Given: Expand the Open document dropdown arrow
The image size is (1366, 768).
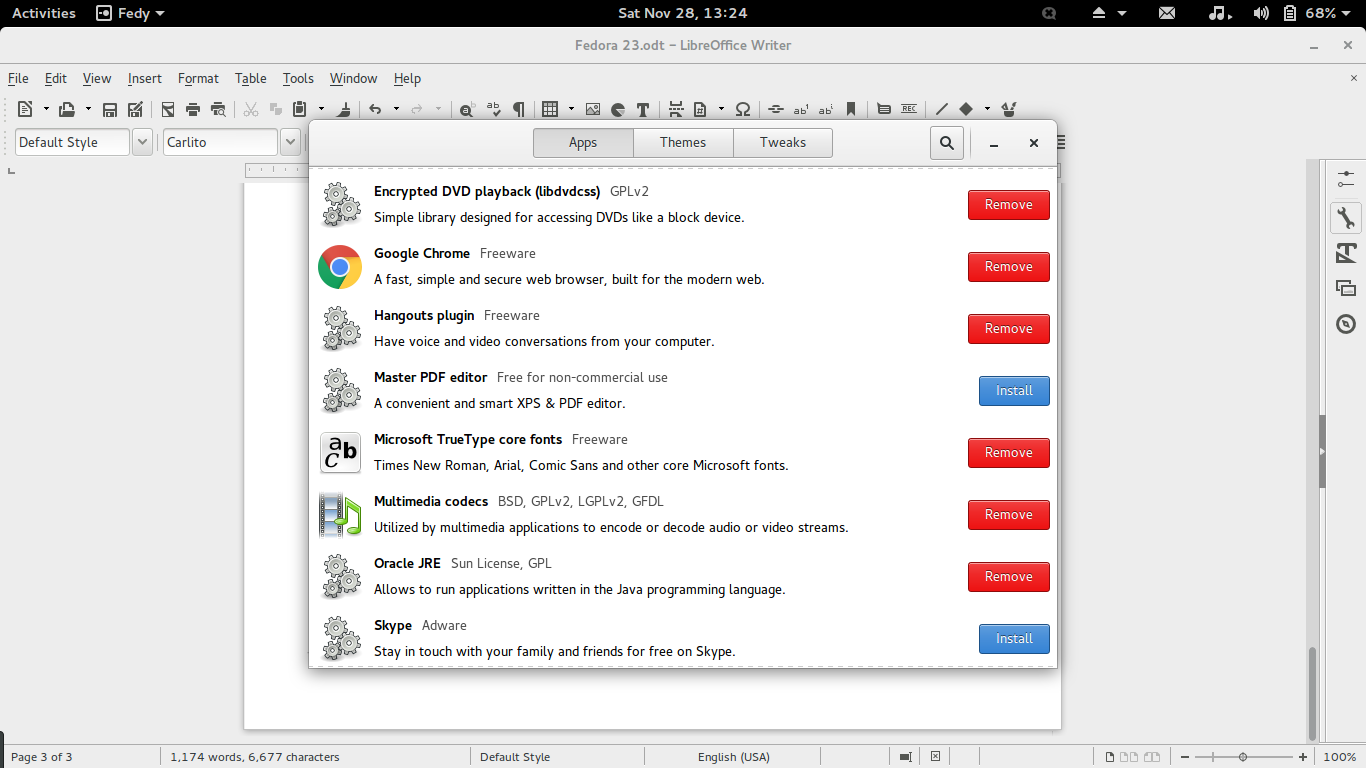Looking at the screenshot, I should point(88,109).
